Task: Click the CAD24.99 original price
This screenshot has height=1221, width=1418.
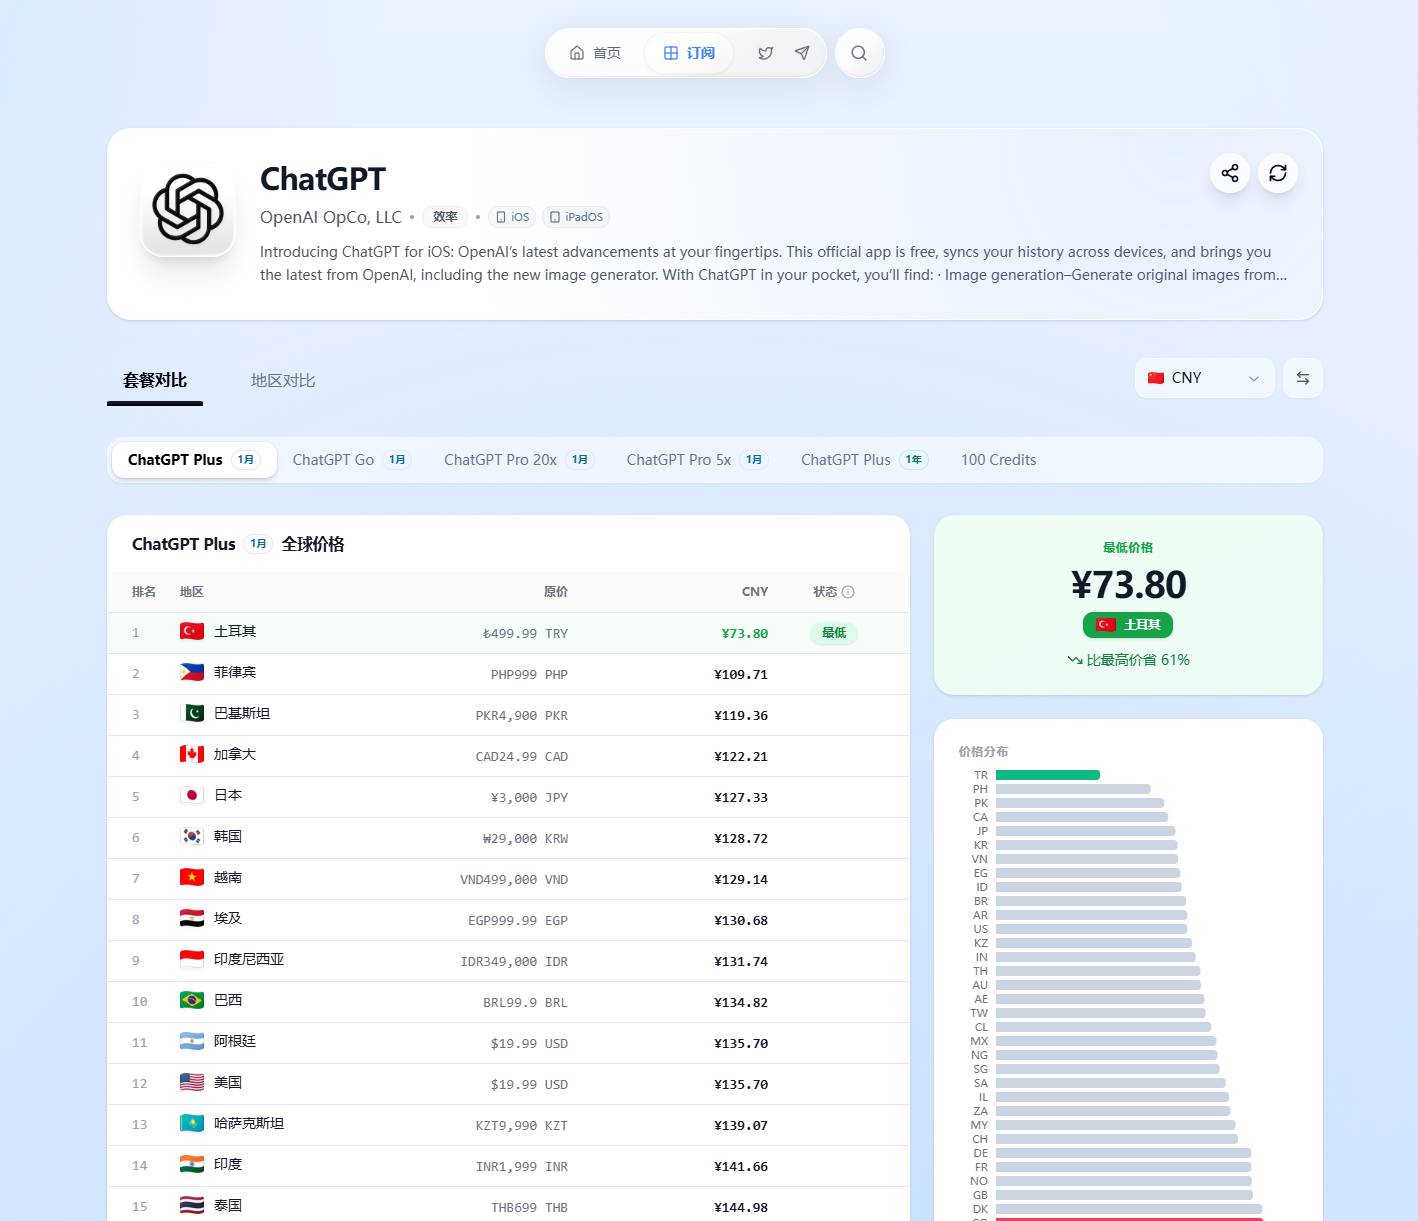Action: [522, 757]
